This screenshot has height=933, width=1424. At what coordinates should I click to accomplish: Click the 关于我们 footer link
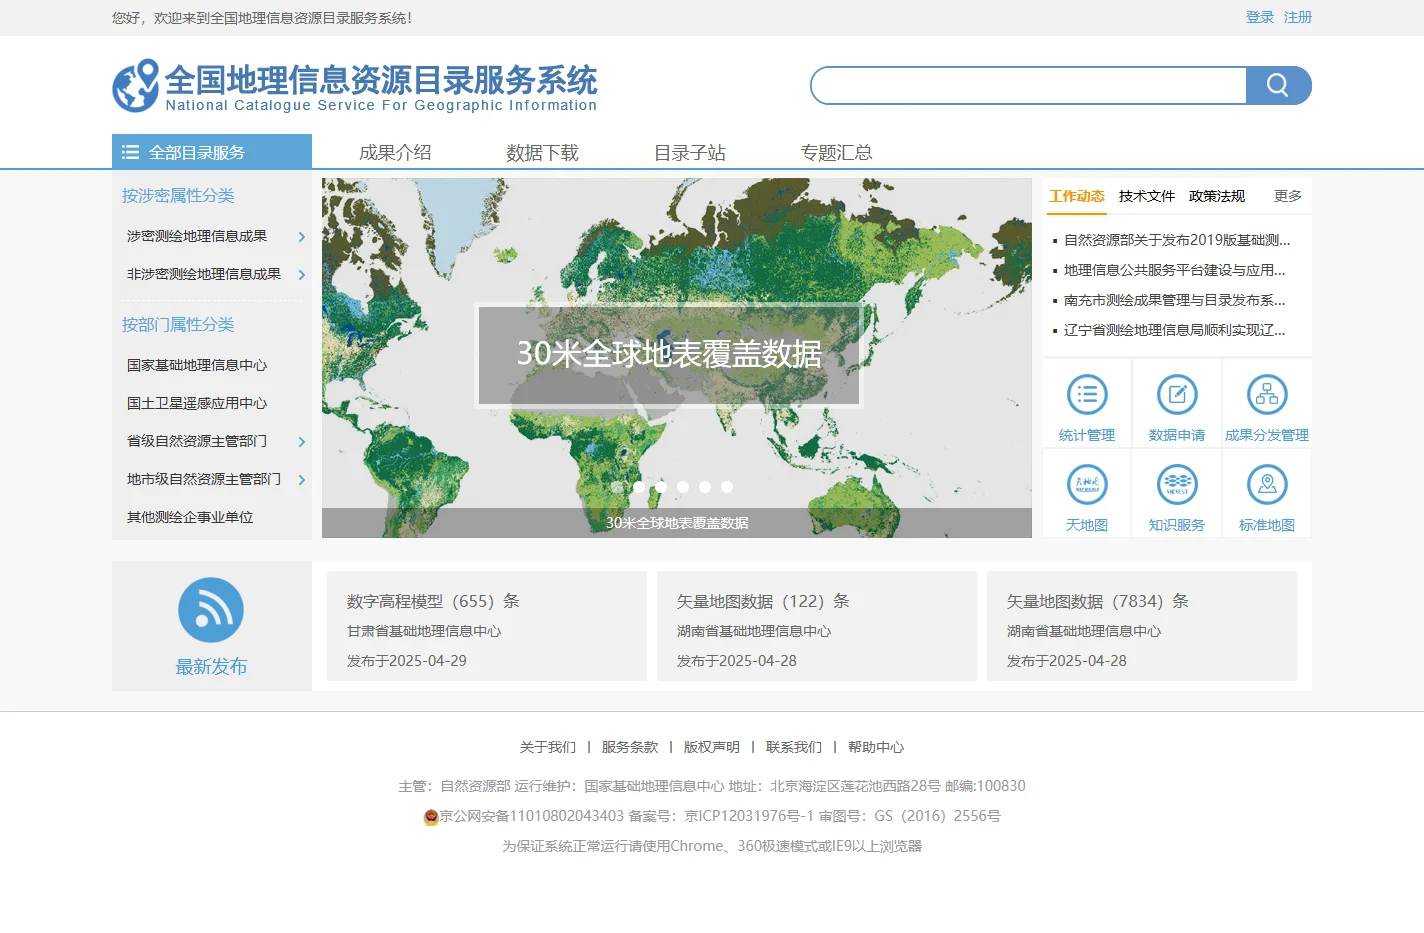(548, 747)
